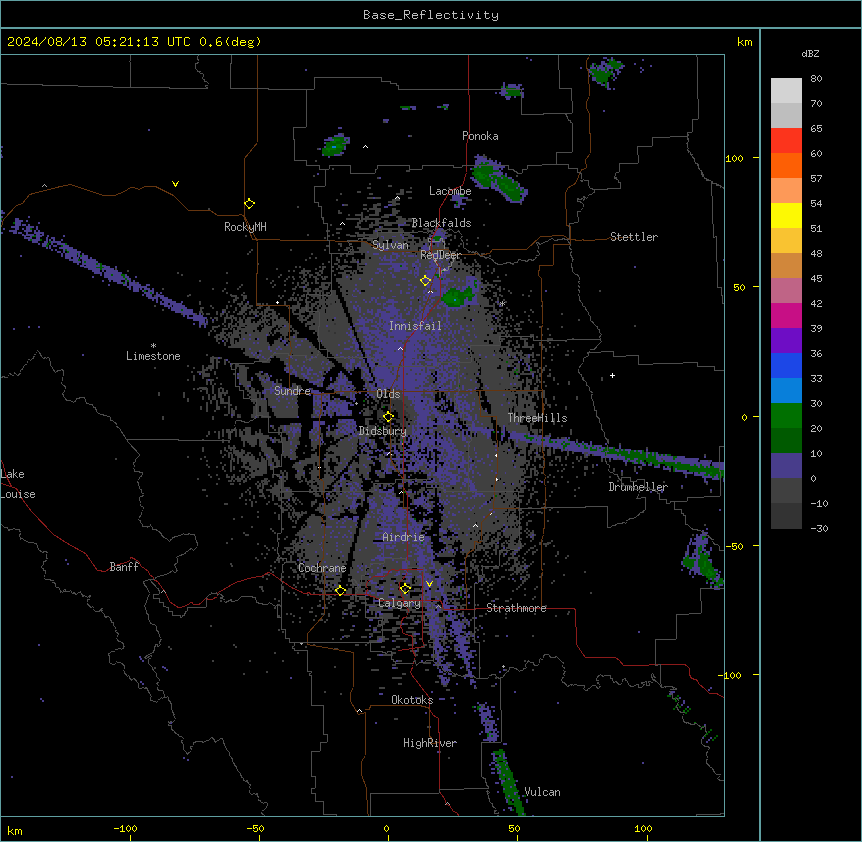Click the Airdrie city label
The image size is (862, 842).
click(x=404, y=537)
